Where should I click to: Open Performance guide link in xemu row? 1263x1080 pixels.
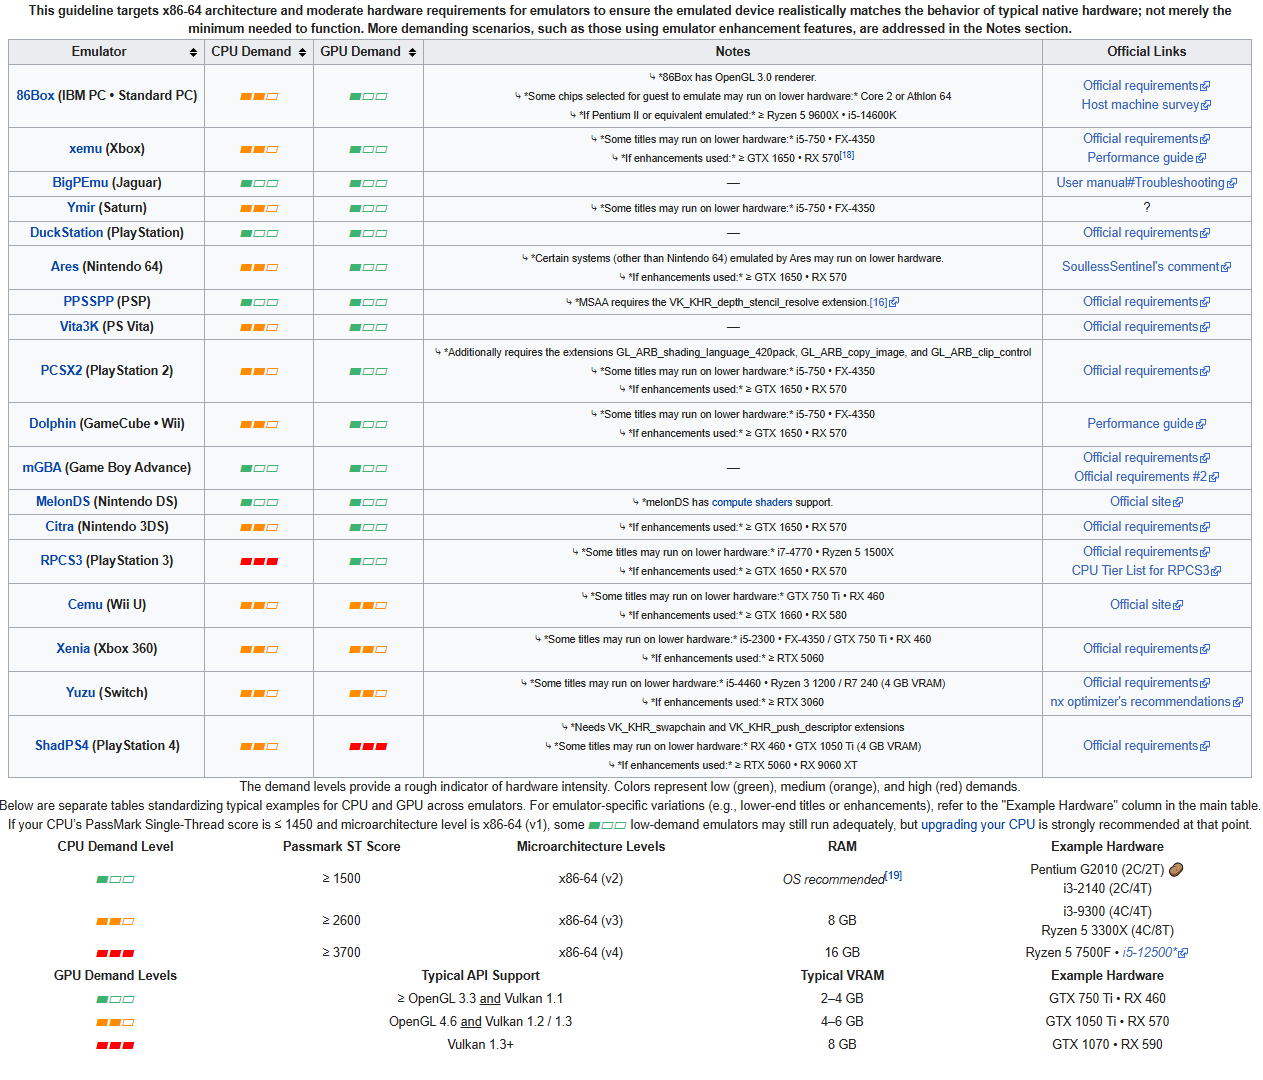(1146, 158)
